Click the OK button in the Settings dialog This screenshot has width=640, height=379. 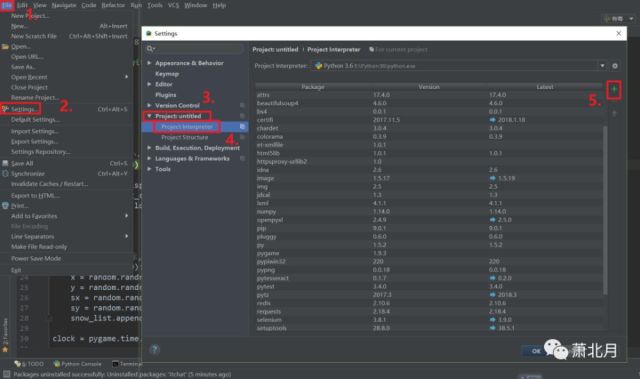(536, 351)
